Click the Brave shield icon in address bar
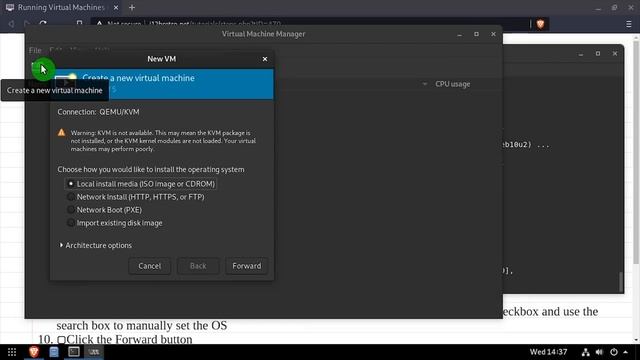Screen dimensions: 640x360 pyautogui.click(x=540, y=24)
